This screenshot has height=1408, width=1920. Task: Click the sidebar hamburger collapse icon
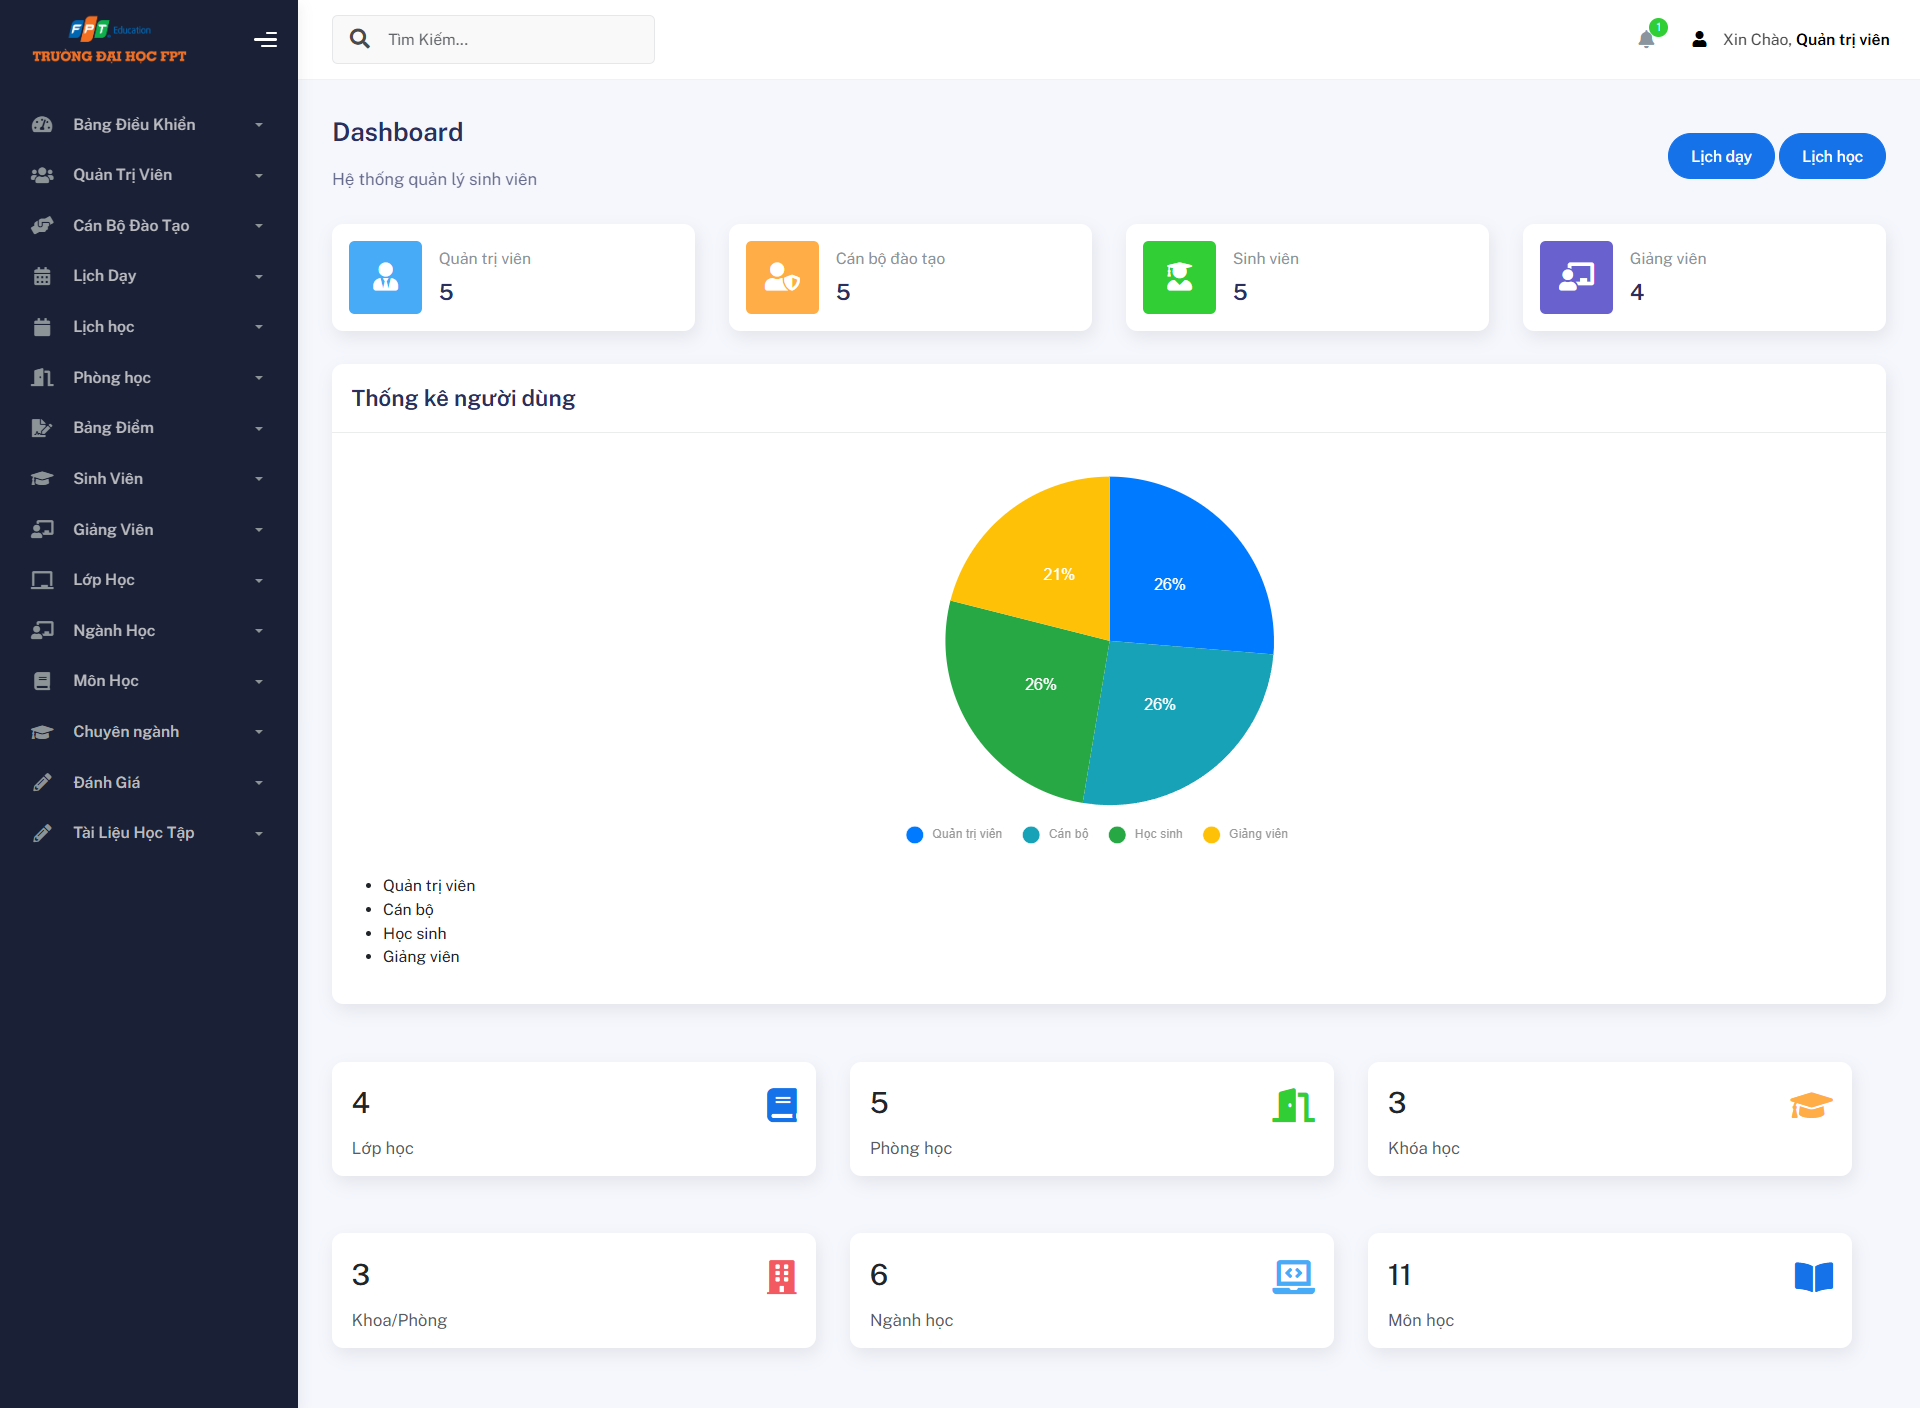265,40
